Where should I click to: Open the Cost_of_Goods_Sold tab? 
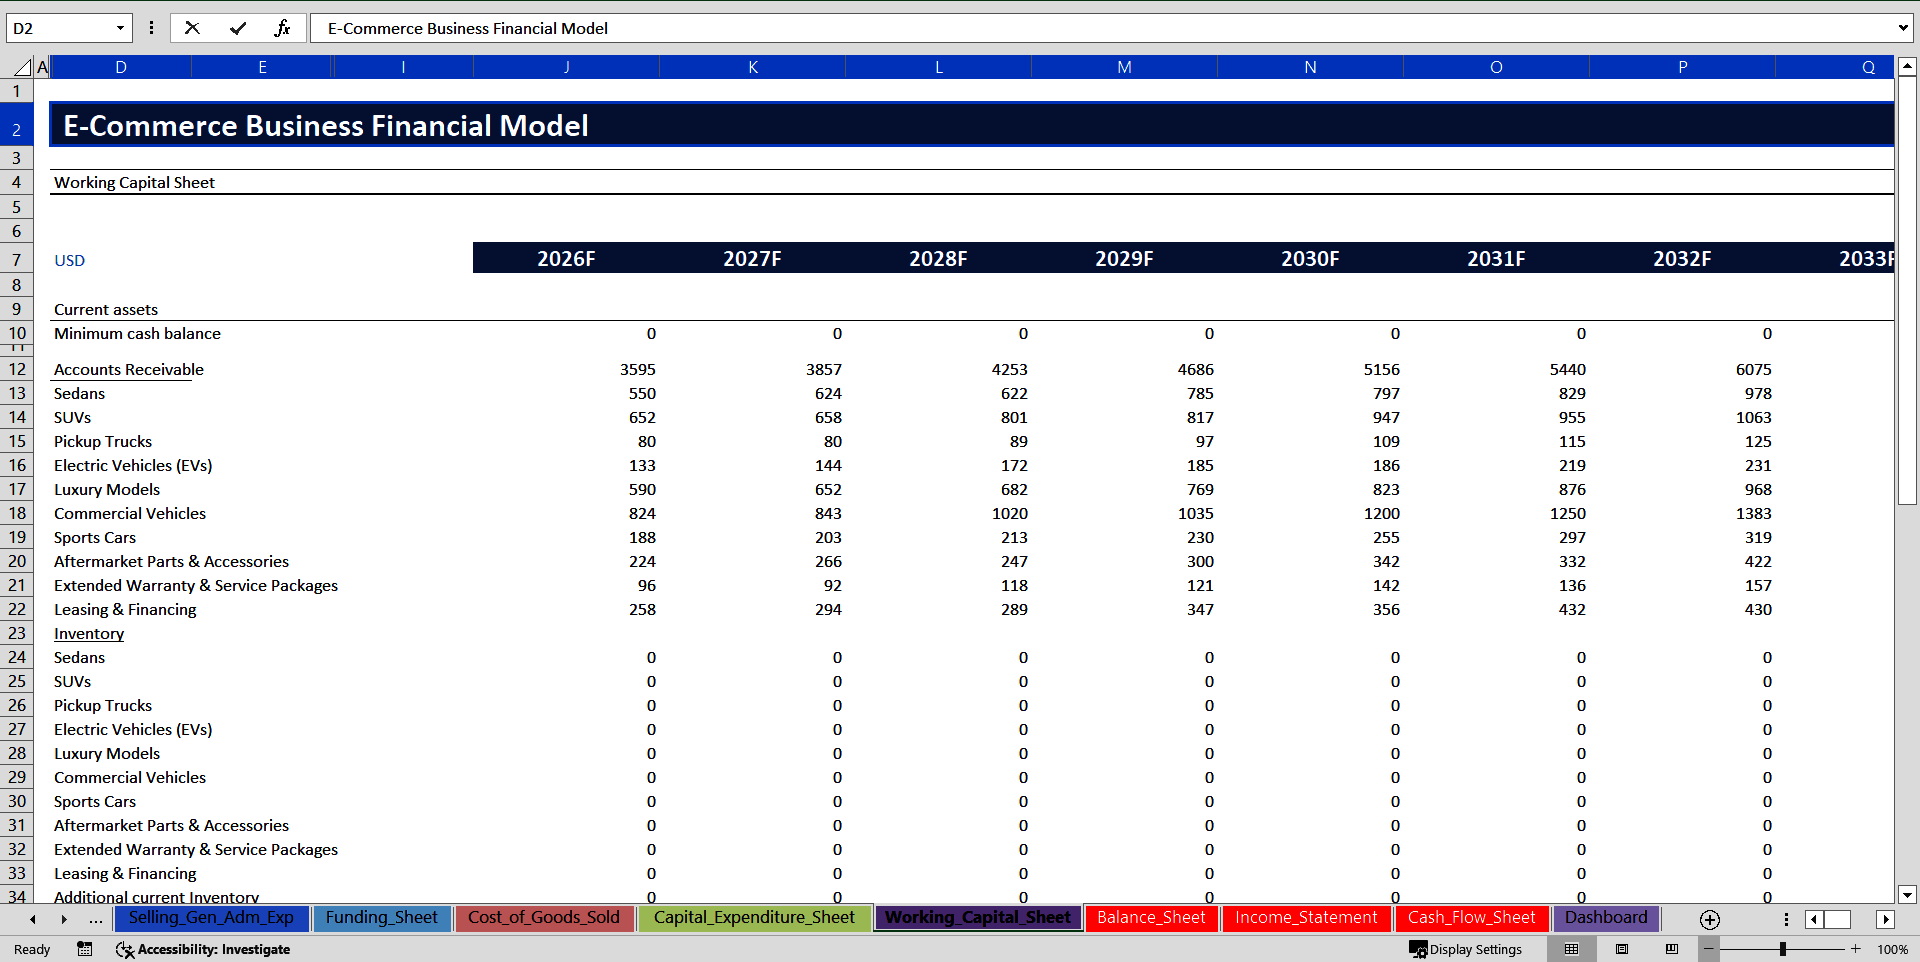(x=544, y=918)
